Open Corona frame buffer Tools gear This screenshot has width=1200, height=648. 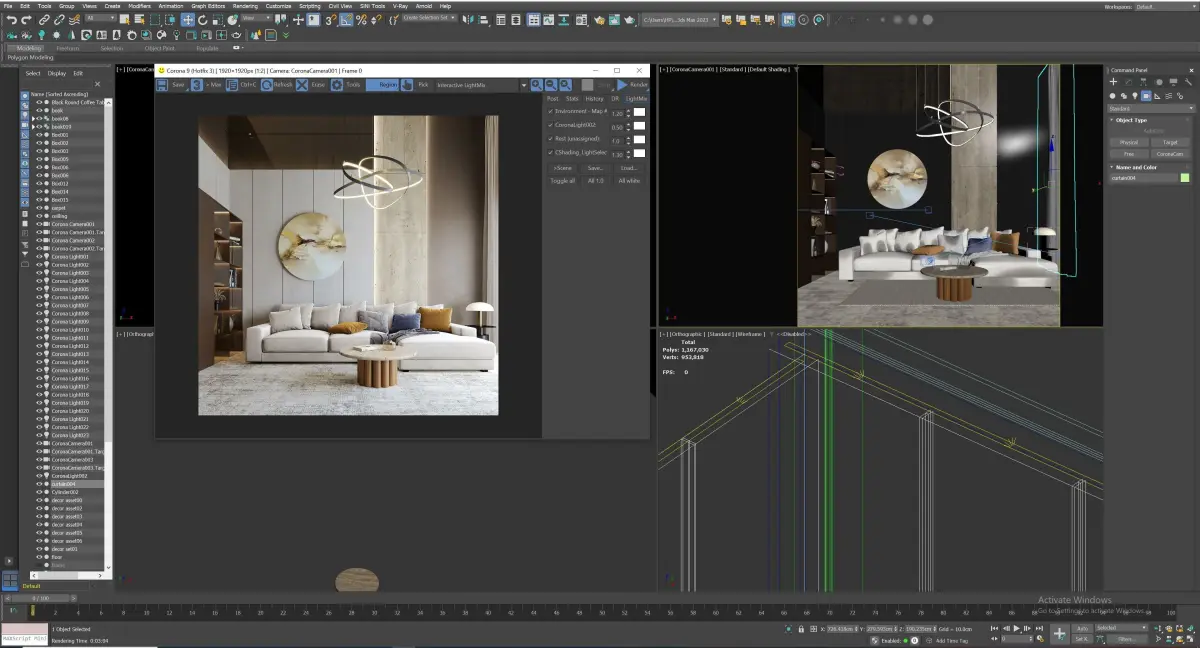[336, 85]
